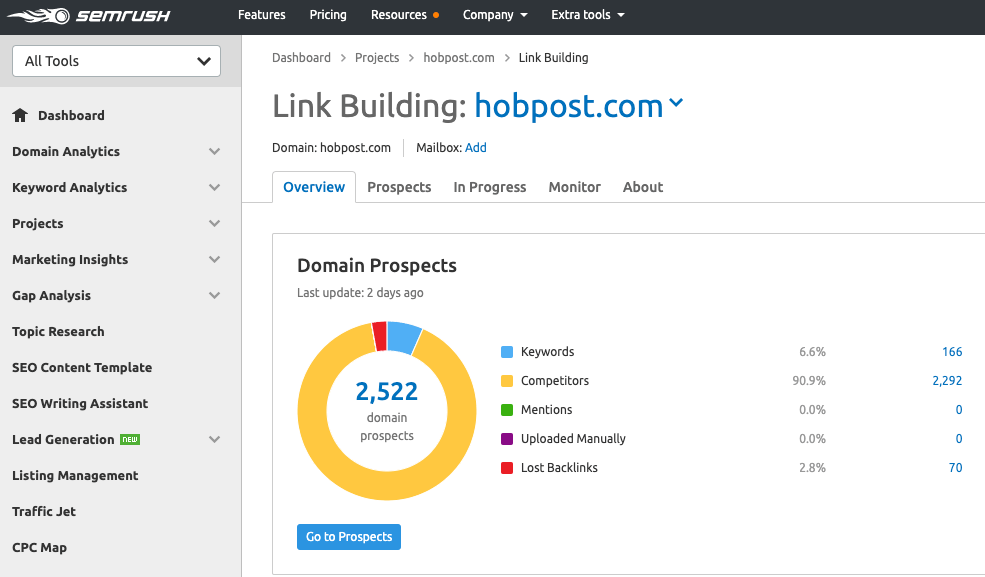Click the breadcrumb arrow after Projects
Viewport: 985px width, 577px height.
pos(411,58)
